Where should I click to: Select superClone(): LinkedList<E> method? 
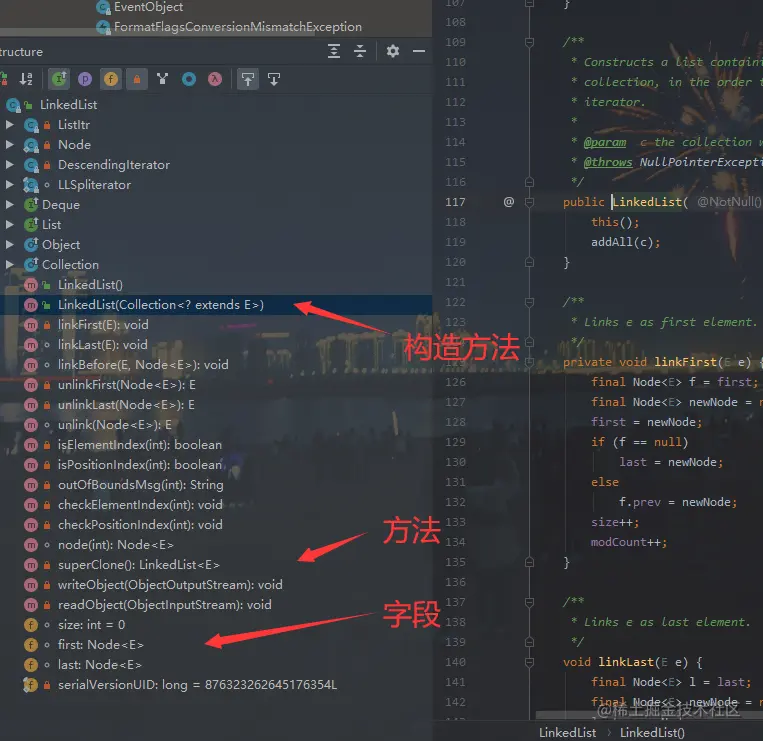click(139, 564)
